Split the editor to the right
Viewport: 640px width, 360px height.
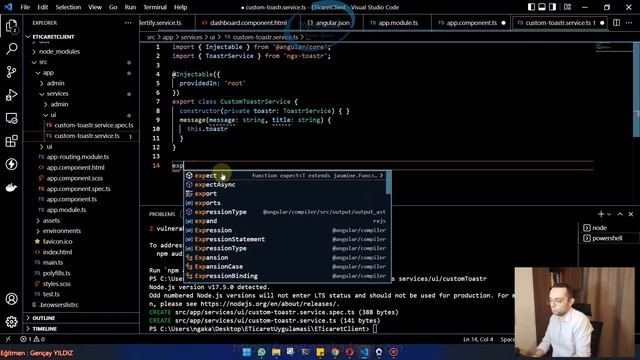tap(616, 23)
